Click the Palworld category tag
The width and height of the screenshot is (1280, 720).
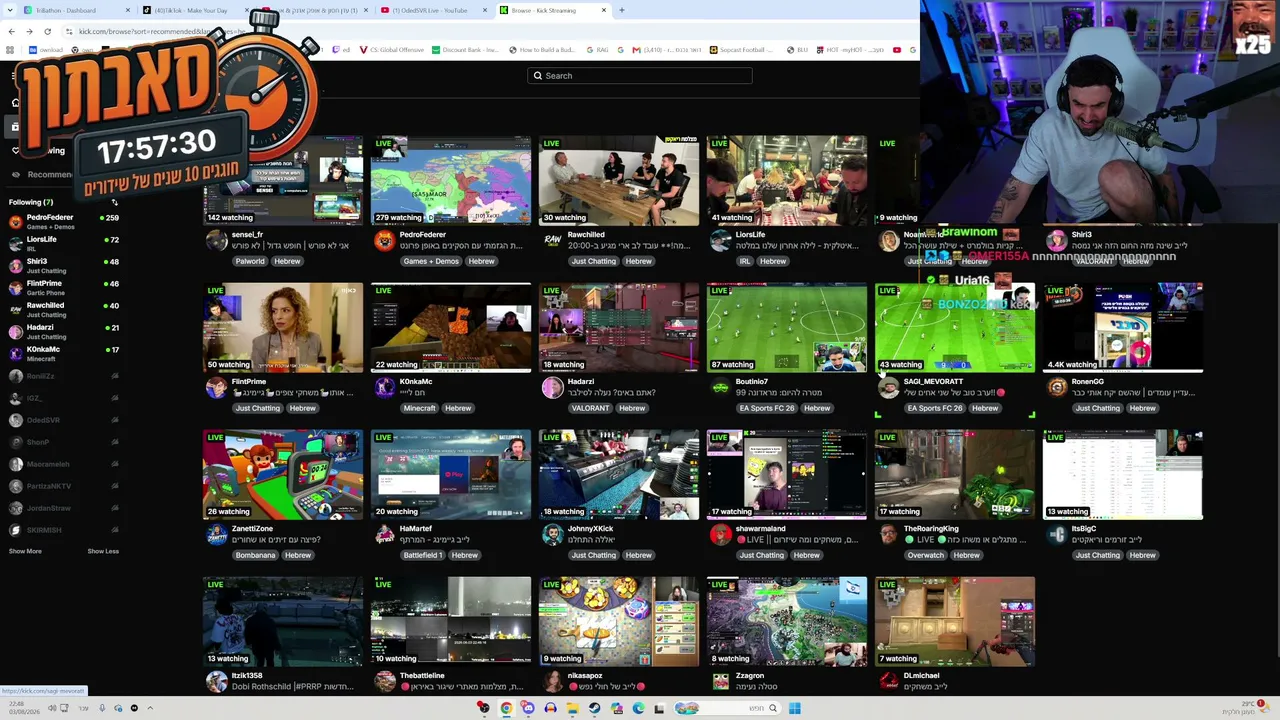pyautogui.click(x=250, y=261)
